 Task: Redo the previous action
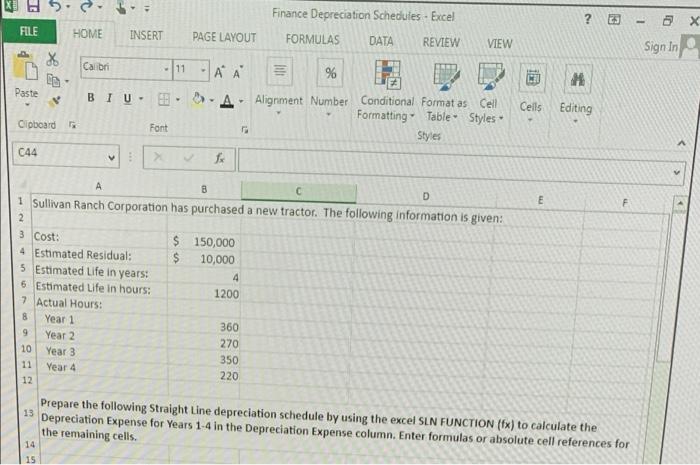(87, 6)
